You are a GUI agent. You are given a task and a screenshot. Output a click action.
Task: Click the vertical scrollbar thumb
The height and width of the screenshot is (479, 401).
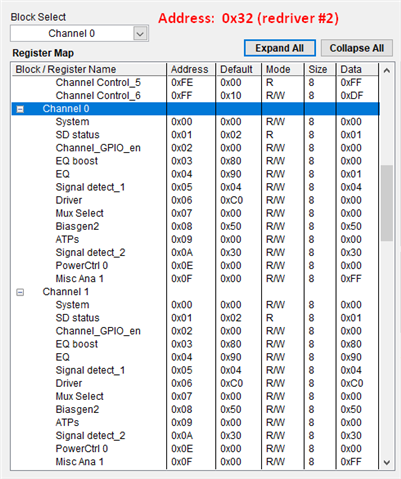point(387,203)
